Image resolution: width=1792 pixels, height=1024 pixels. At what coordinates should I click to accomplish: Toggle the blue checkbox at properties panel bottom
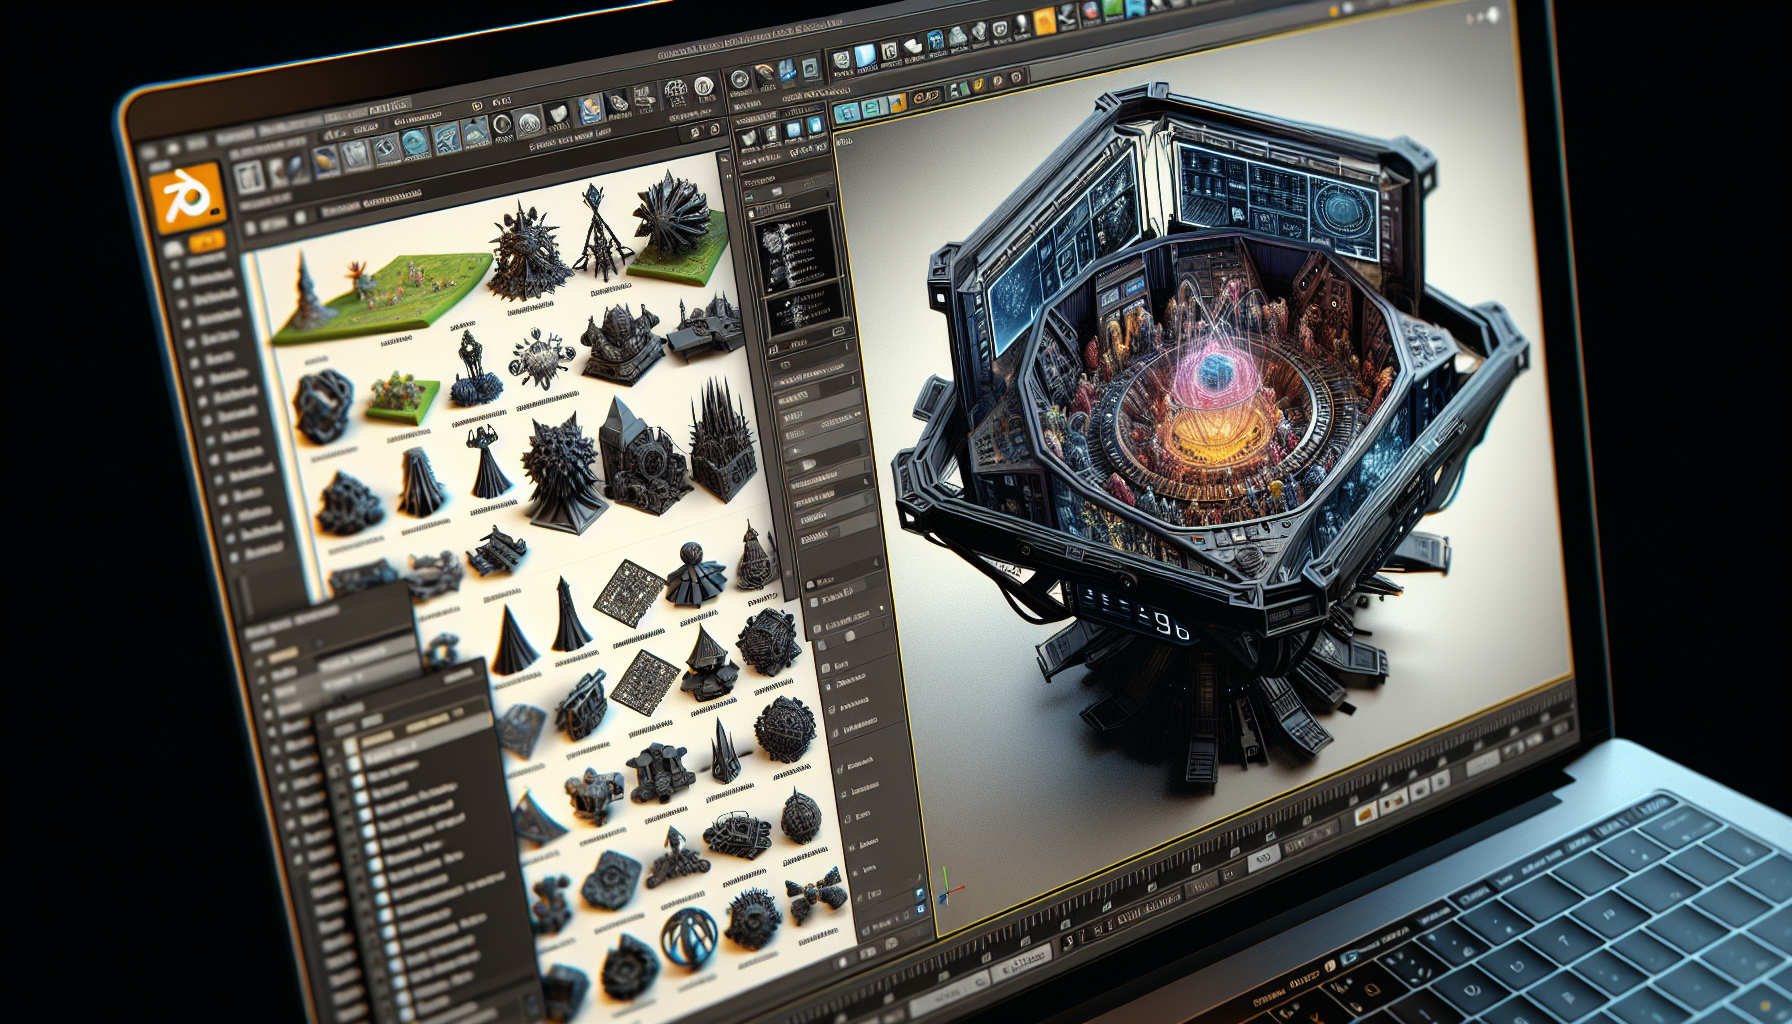click(920, 891)
